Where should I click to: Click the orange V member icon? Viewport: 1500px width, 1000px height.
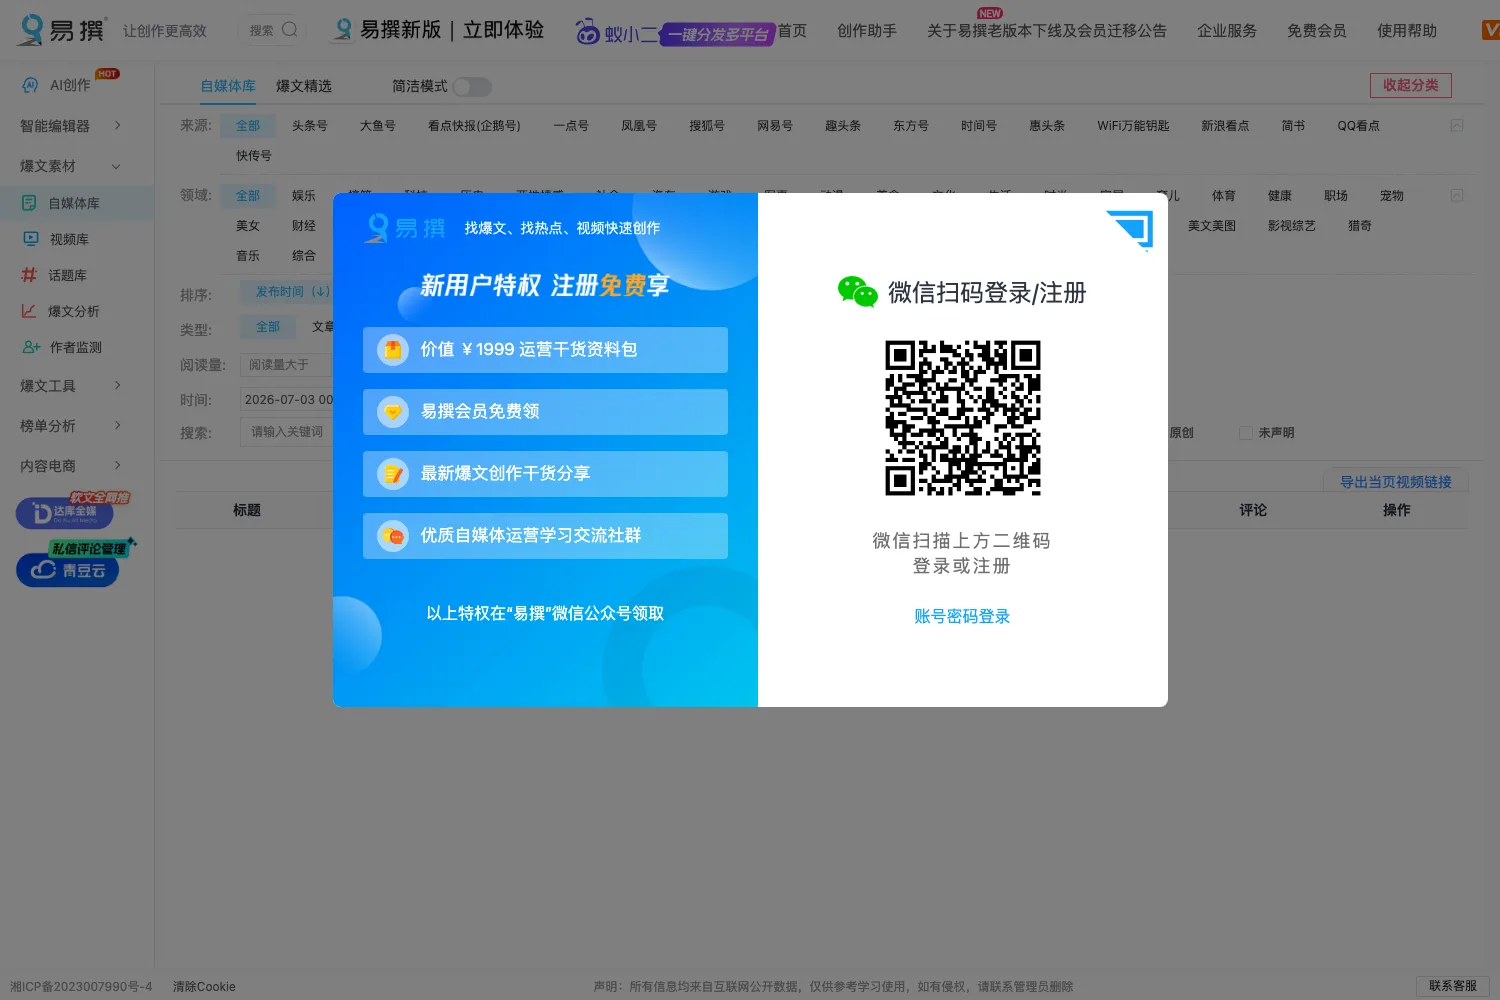[x=1491, y=30]
